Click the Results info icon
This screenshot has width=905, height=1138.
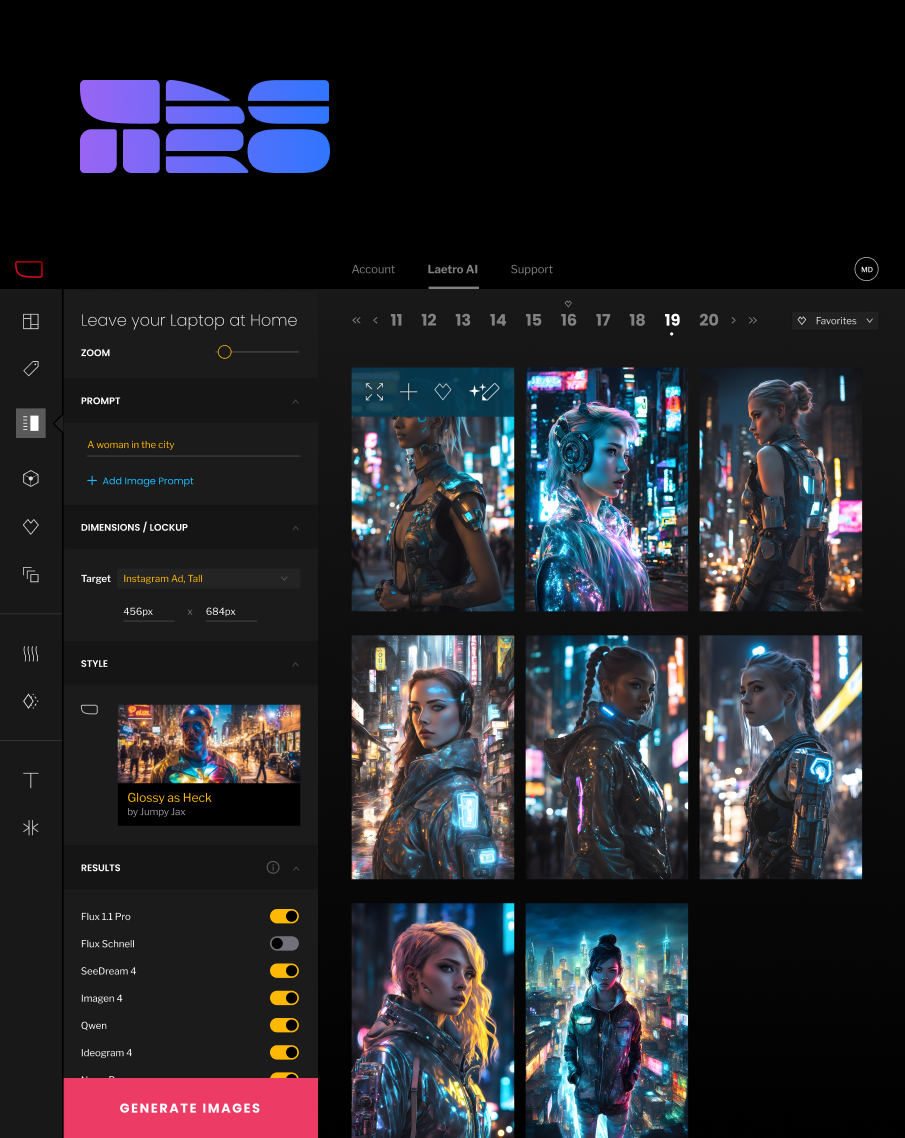273,867
